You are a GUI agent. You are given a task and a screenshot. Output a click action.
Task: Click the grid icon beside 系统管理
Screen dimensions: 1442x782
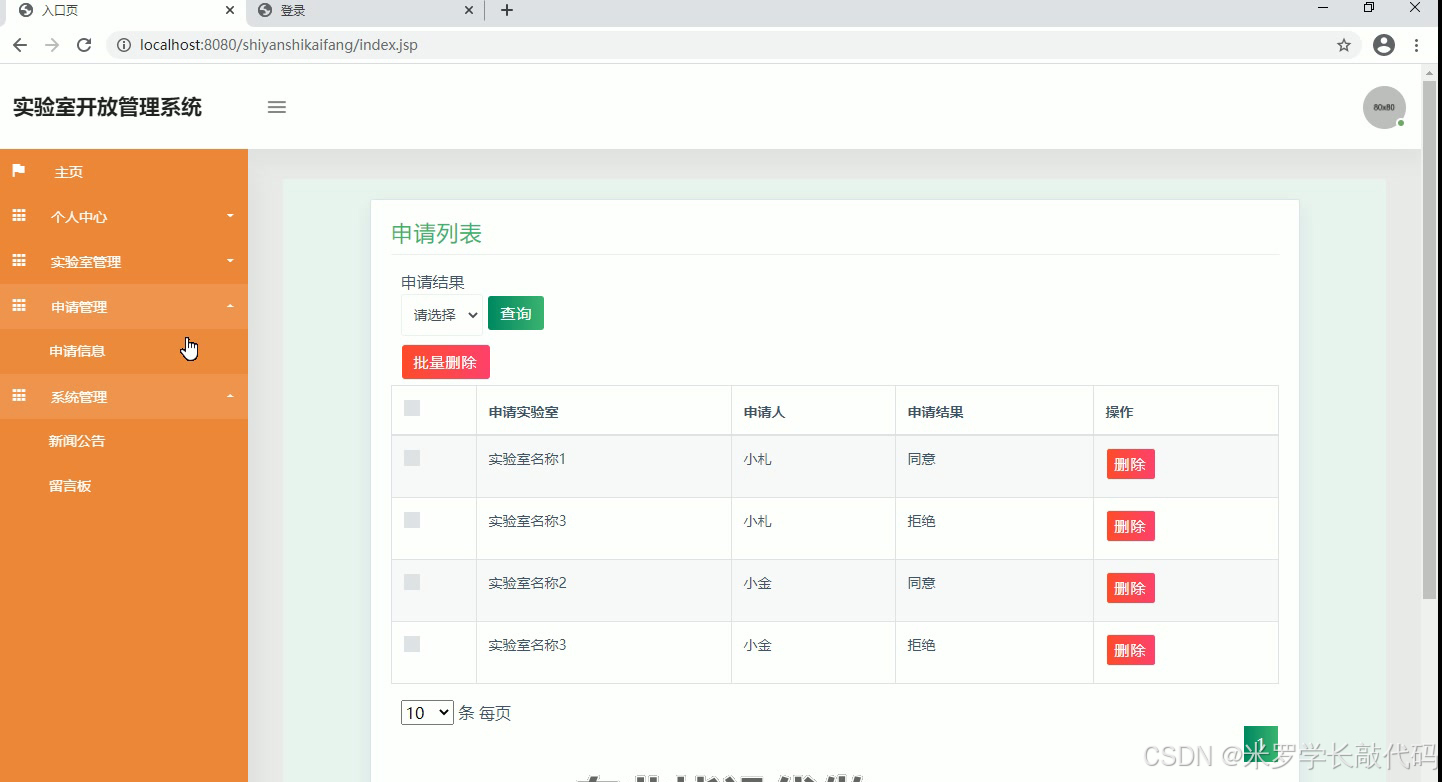pyautogui.click(x=18, y=396)
